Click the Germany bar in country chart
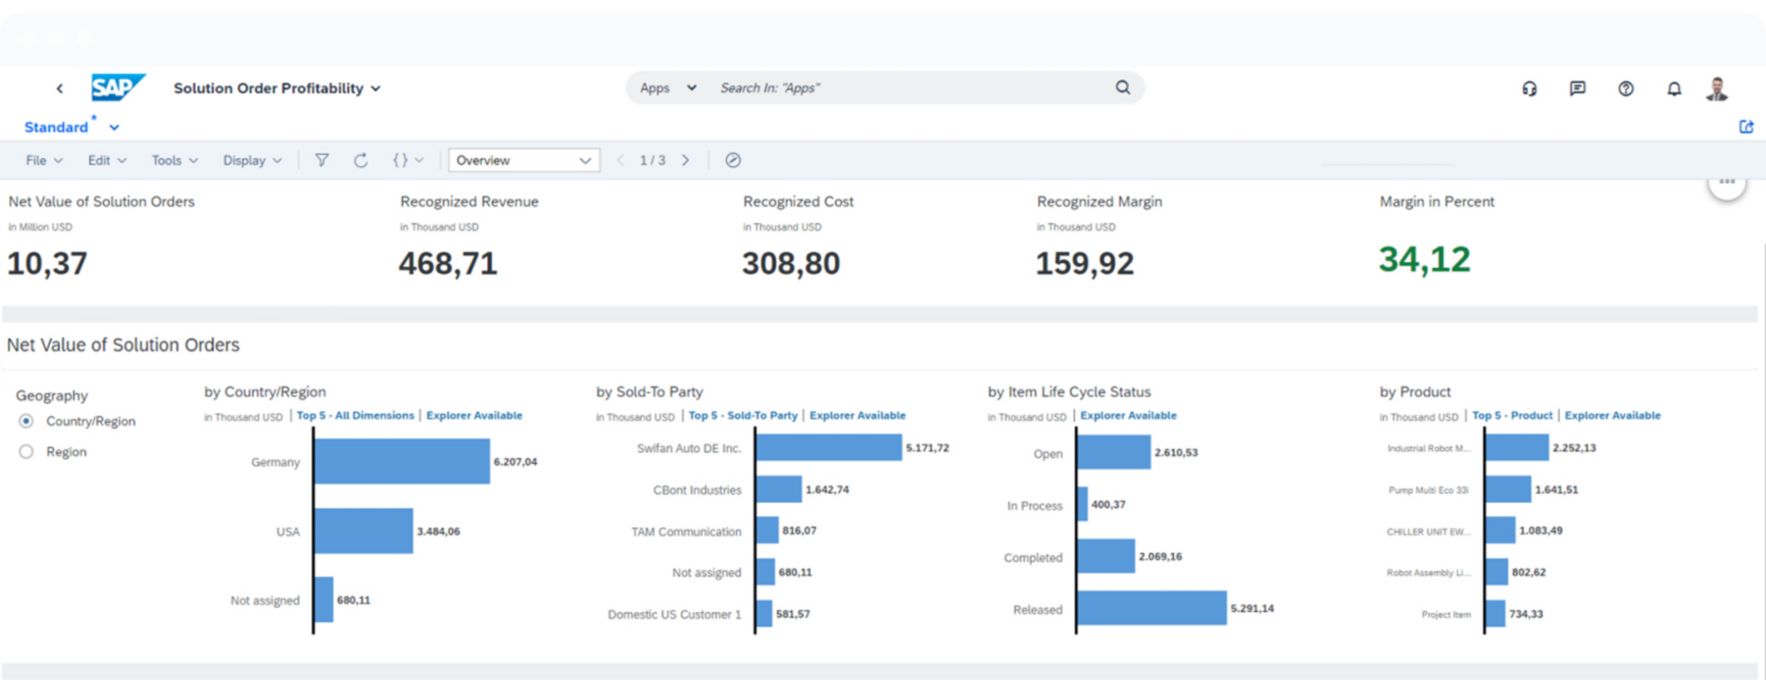The height and width of the screenshot is (680, 1766). click(401, 461)
